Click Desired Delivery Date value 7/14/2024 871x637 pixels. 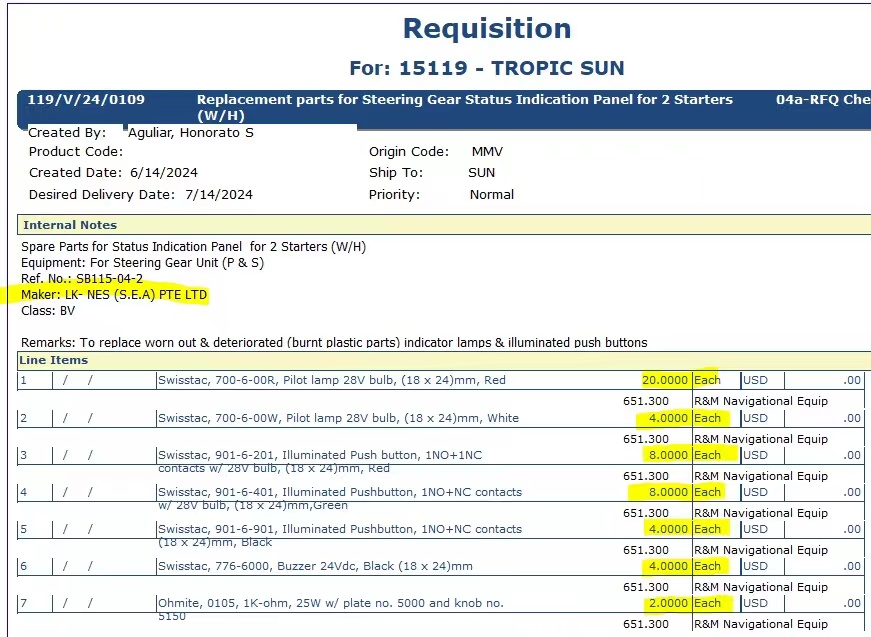pyautogui.click(x=217, y=195)
